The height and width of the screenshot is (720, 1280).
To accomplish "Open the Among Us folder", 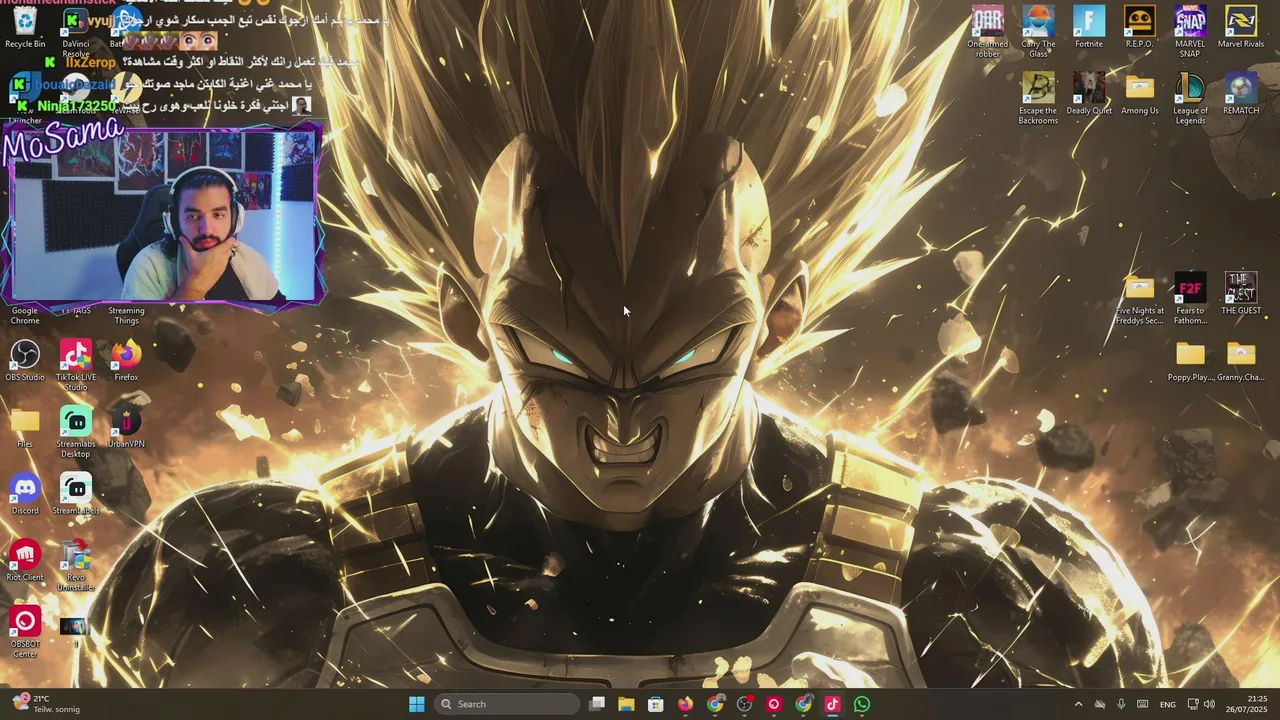I will [x=1139, y=94].
